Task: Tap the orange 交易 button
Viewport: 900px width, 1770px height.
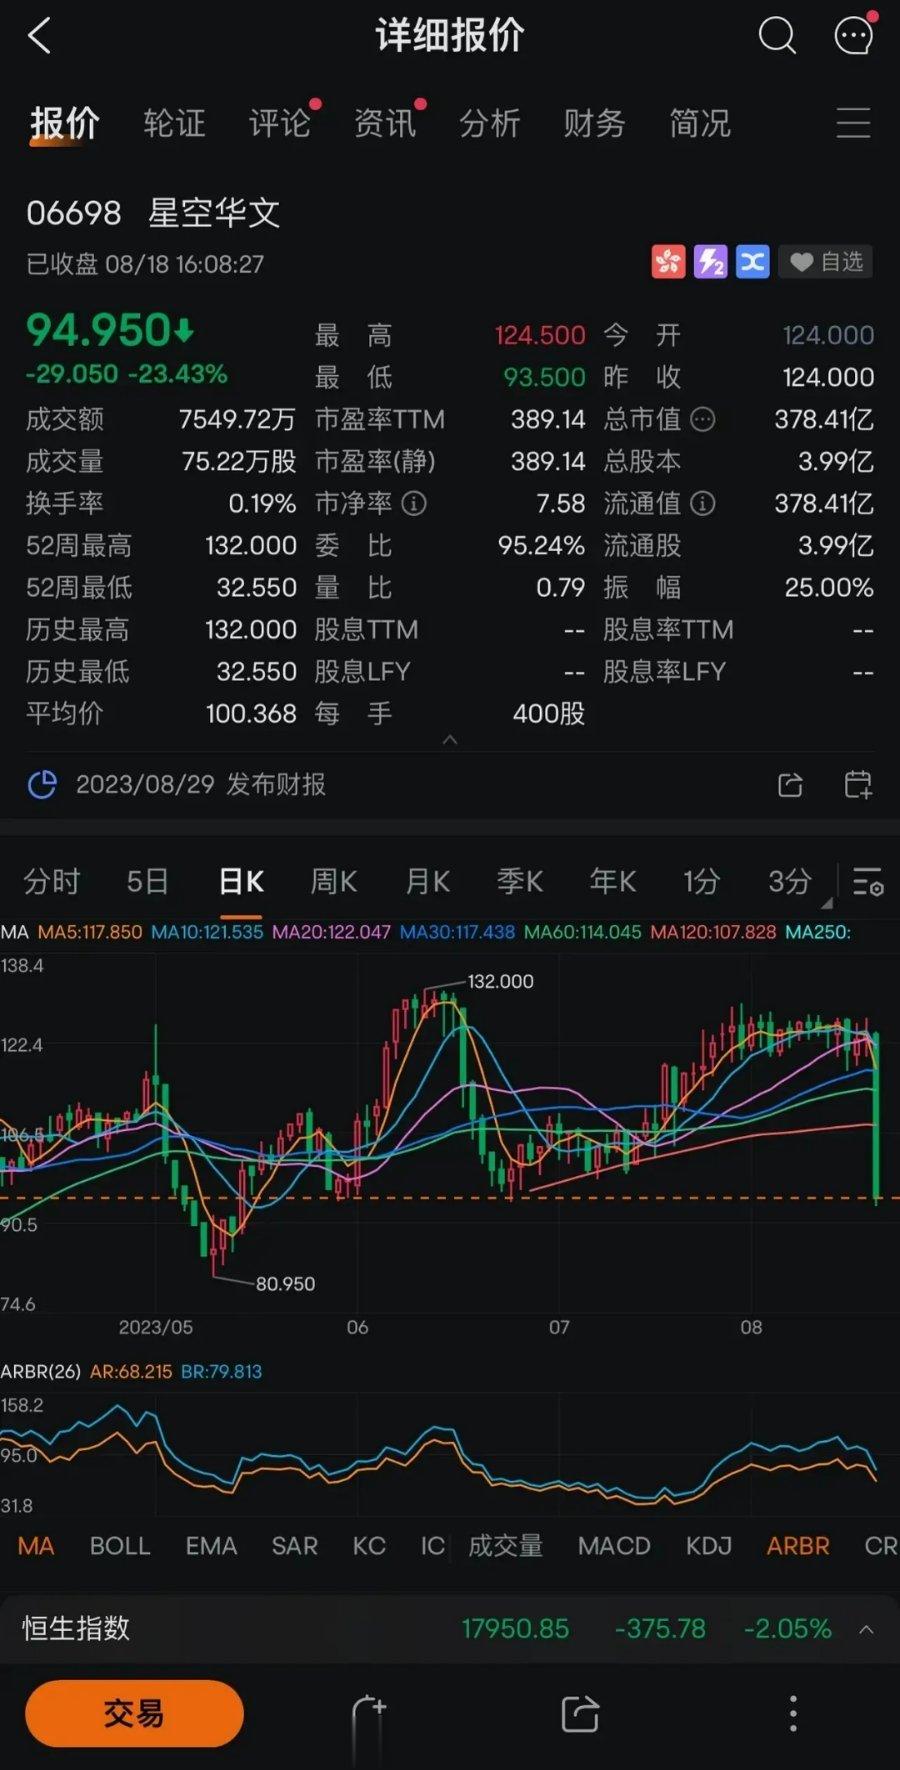Action: point(134,1713)
